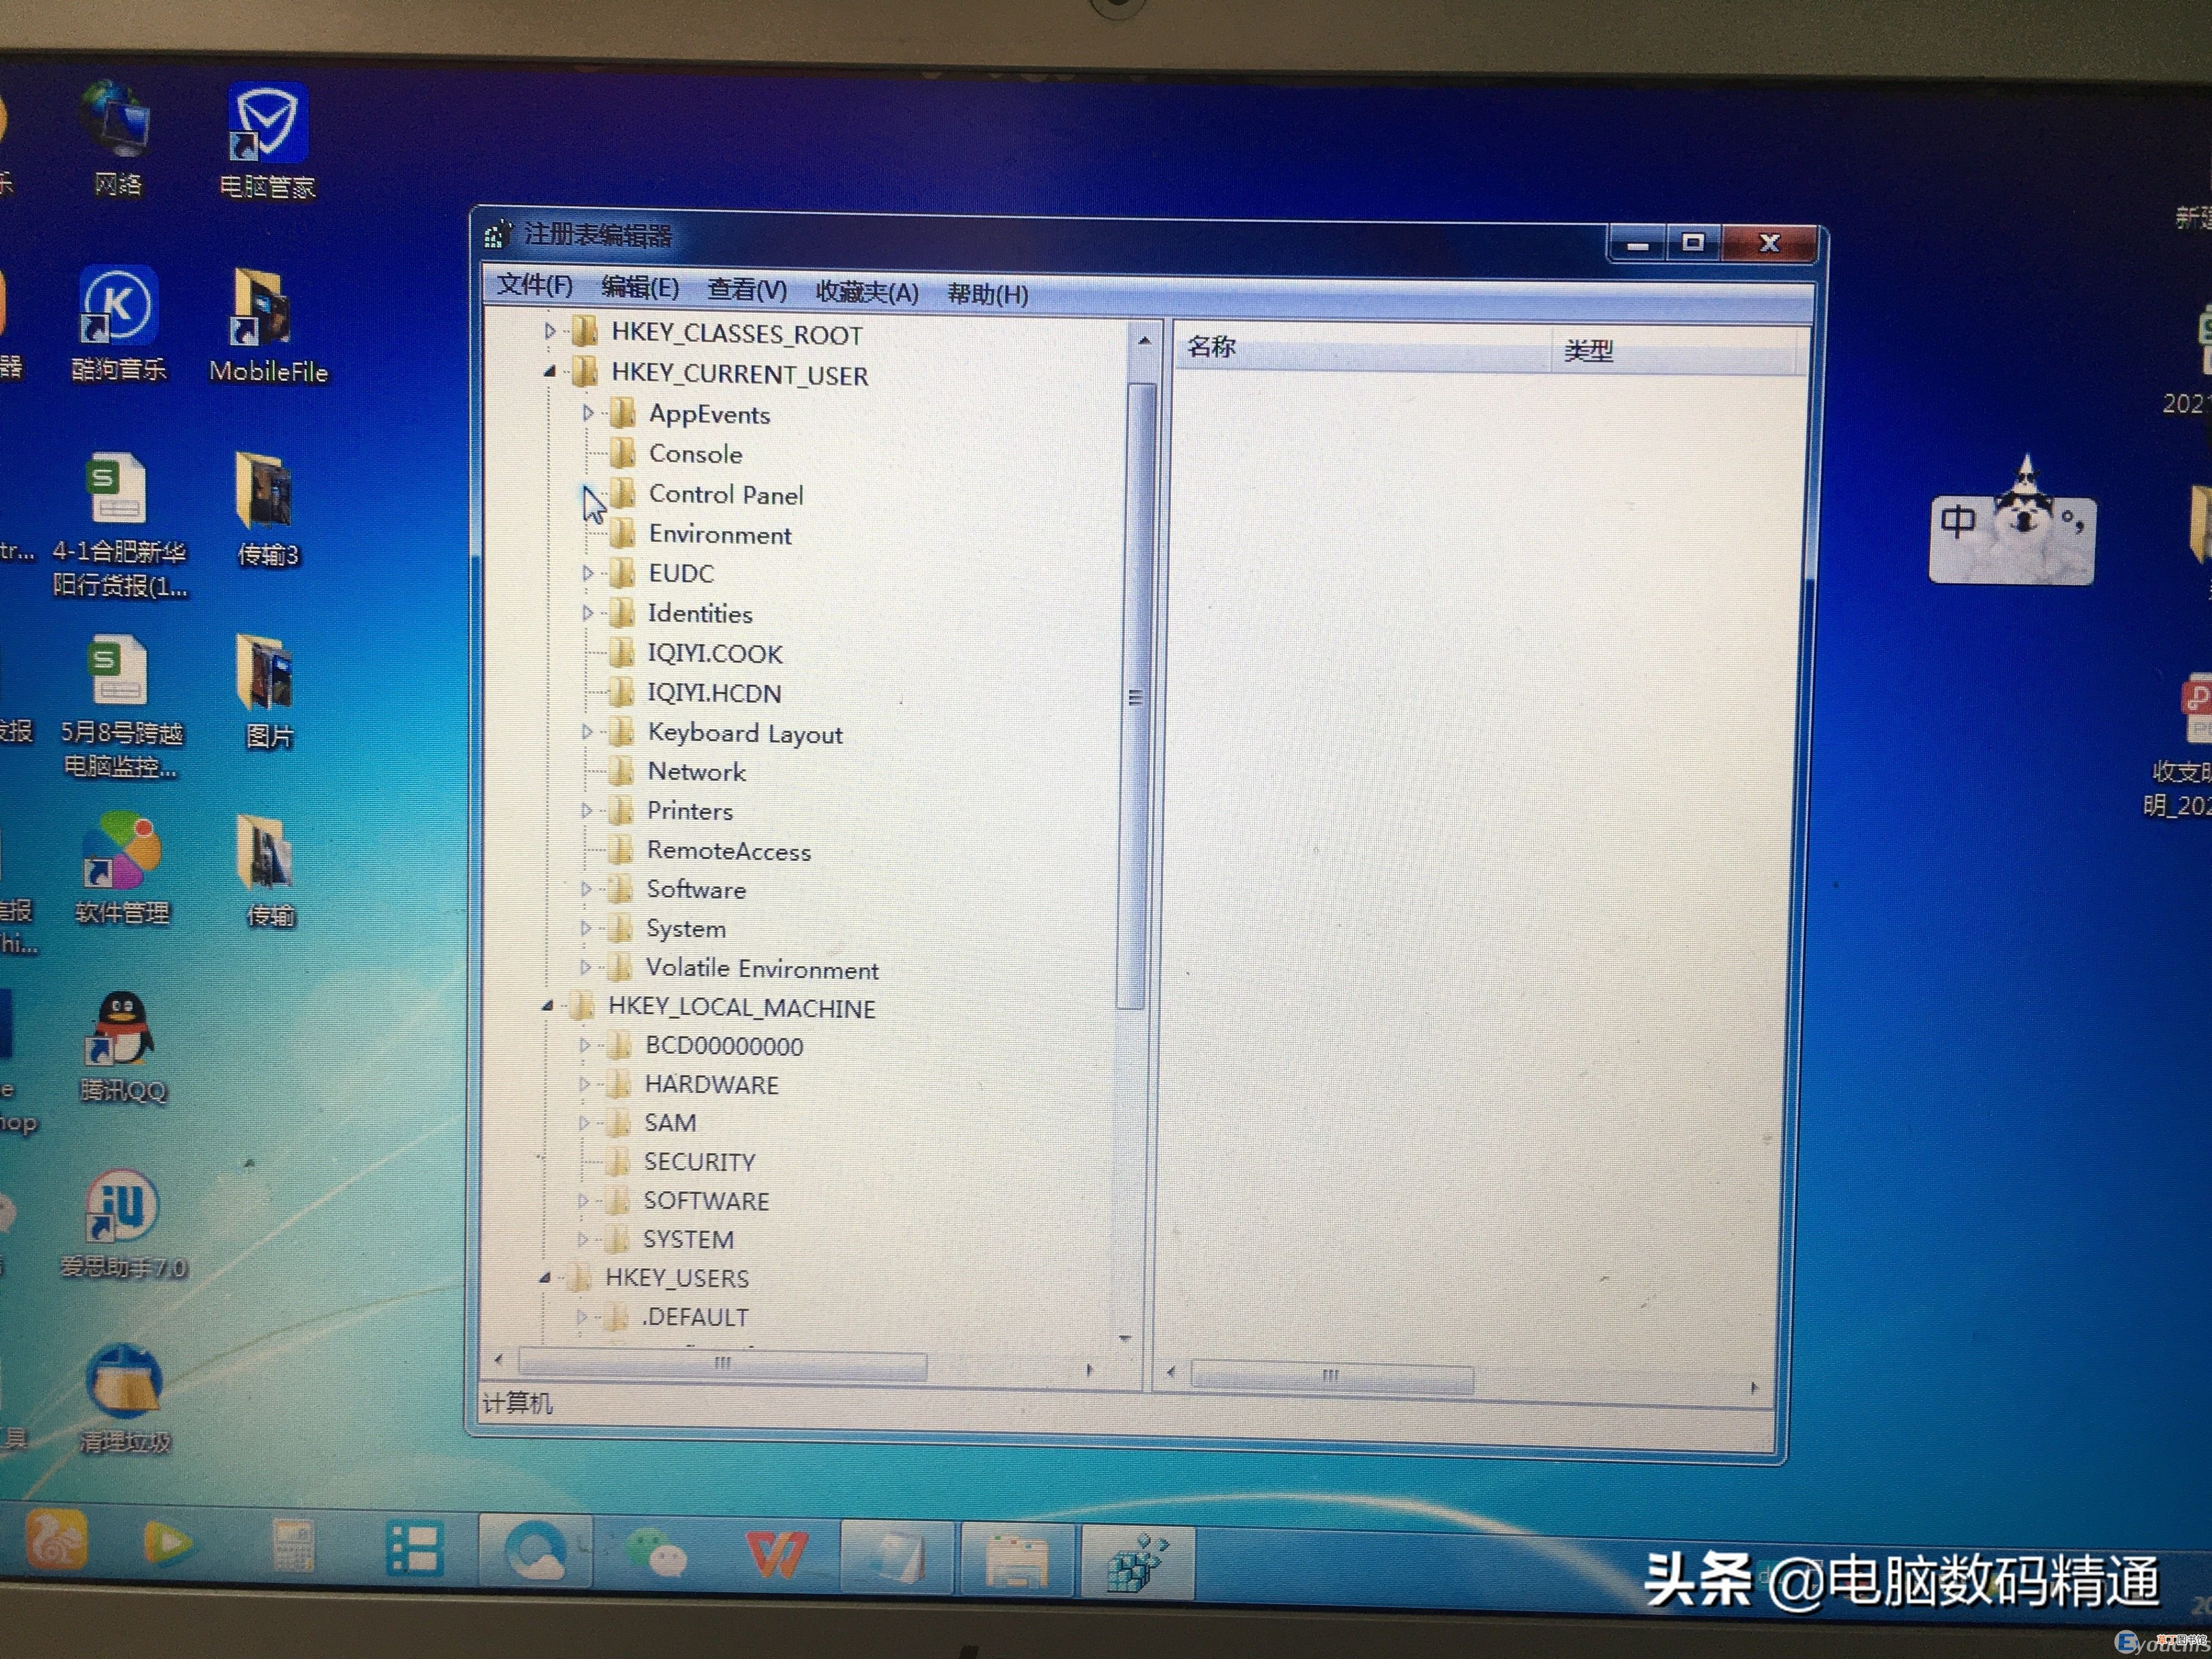Expand the Volatile Environment key

585,967
